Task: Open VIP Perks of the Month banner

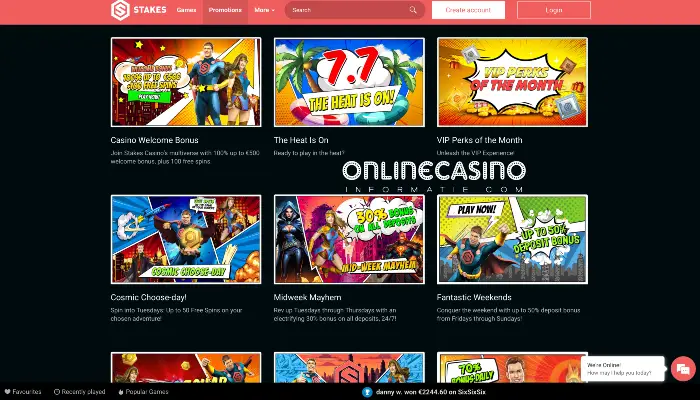Action: pos(512,82)
